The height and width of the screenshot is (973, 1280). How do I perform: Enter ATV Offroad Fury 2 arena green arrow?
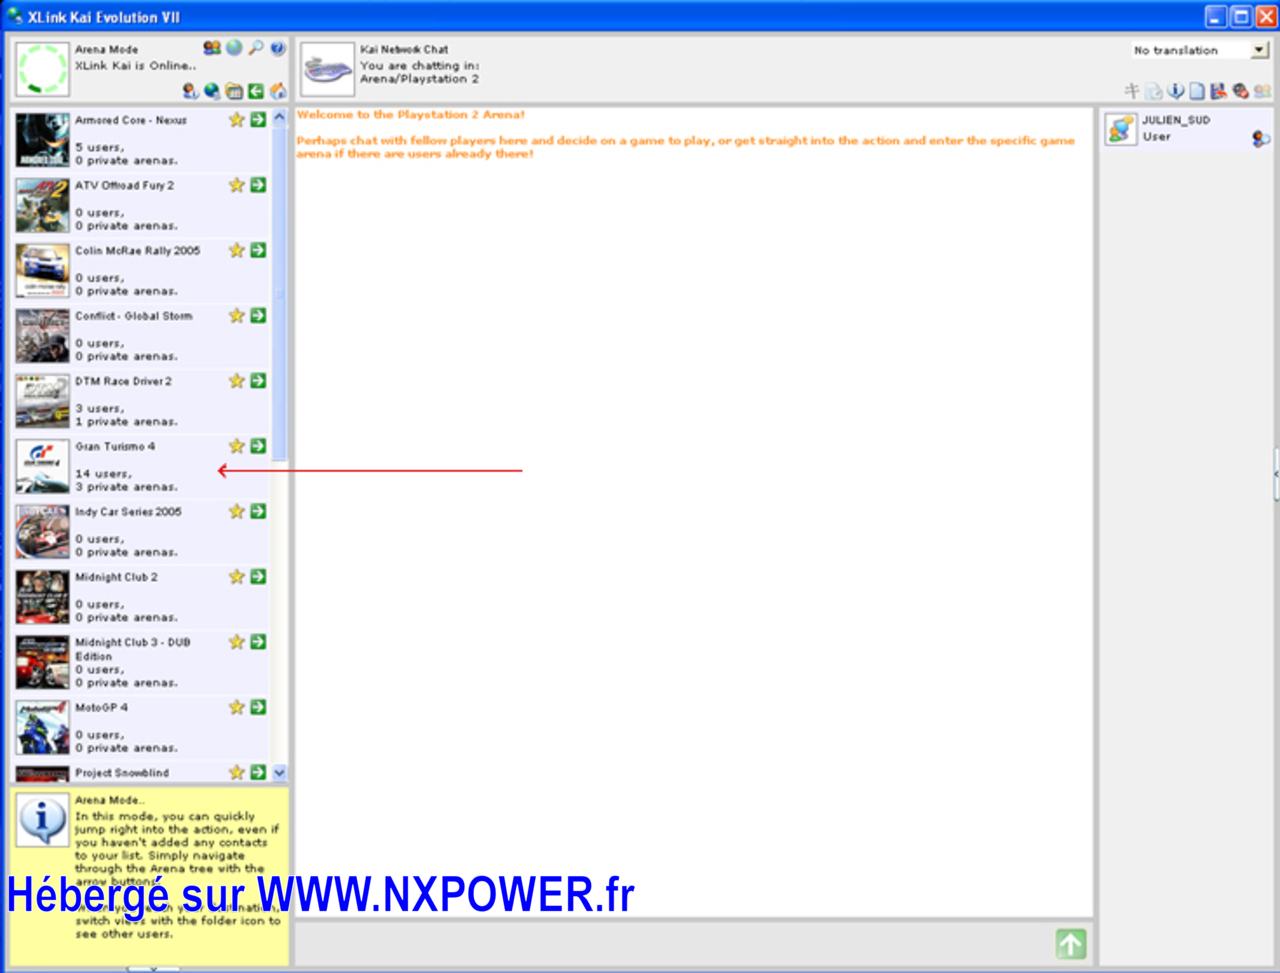[259, 185]
